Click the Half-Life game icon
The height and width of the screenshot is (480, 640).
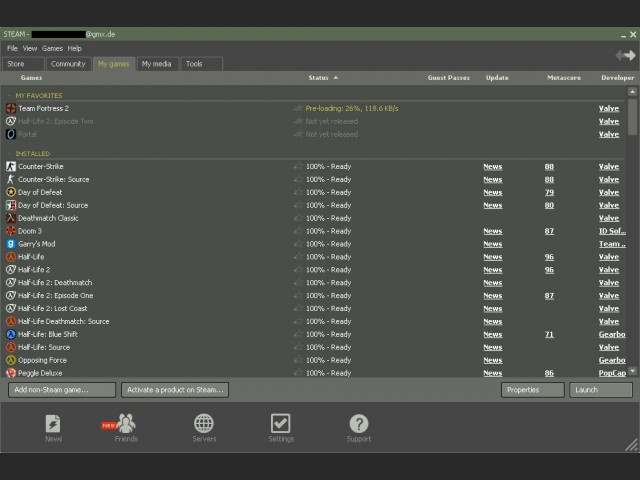pos(11,257)
